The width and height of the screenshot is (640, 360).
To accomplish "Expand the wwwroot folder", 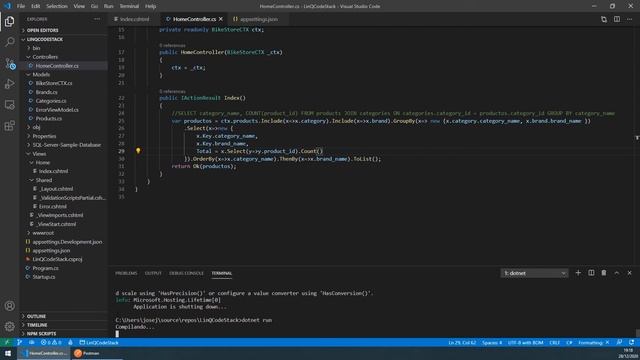I will (64, 233).
